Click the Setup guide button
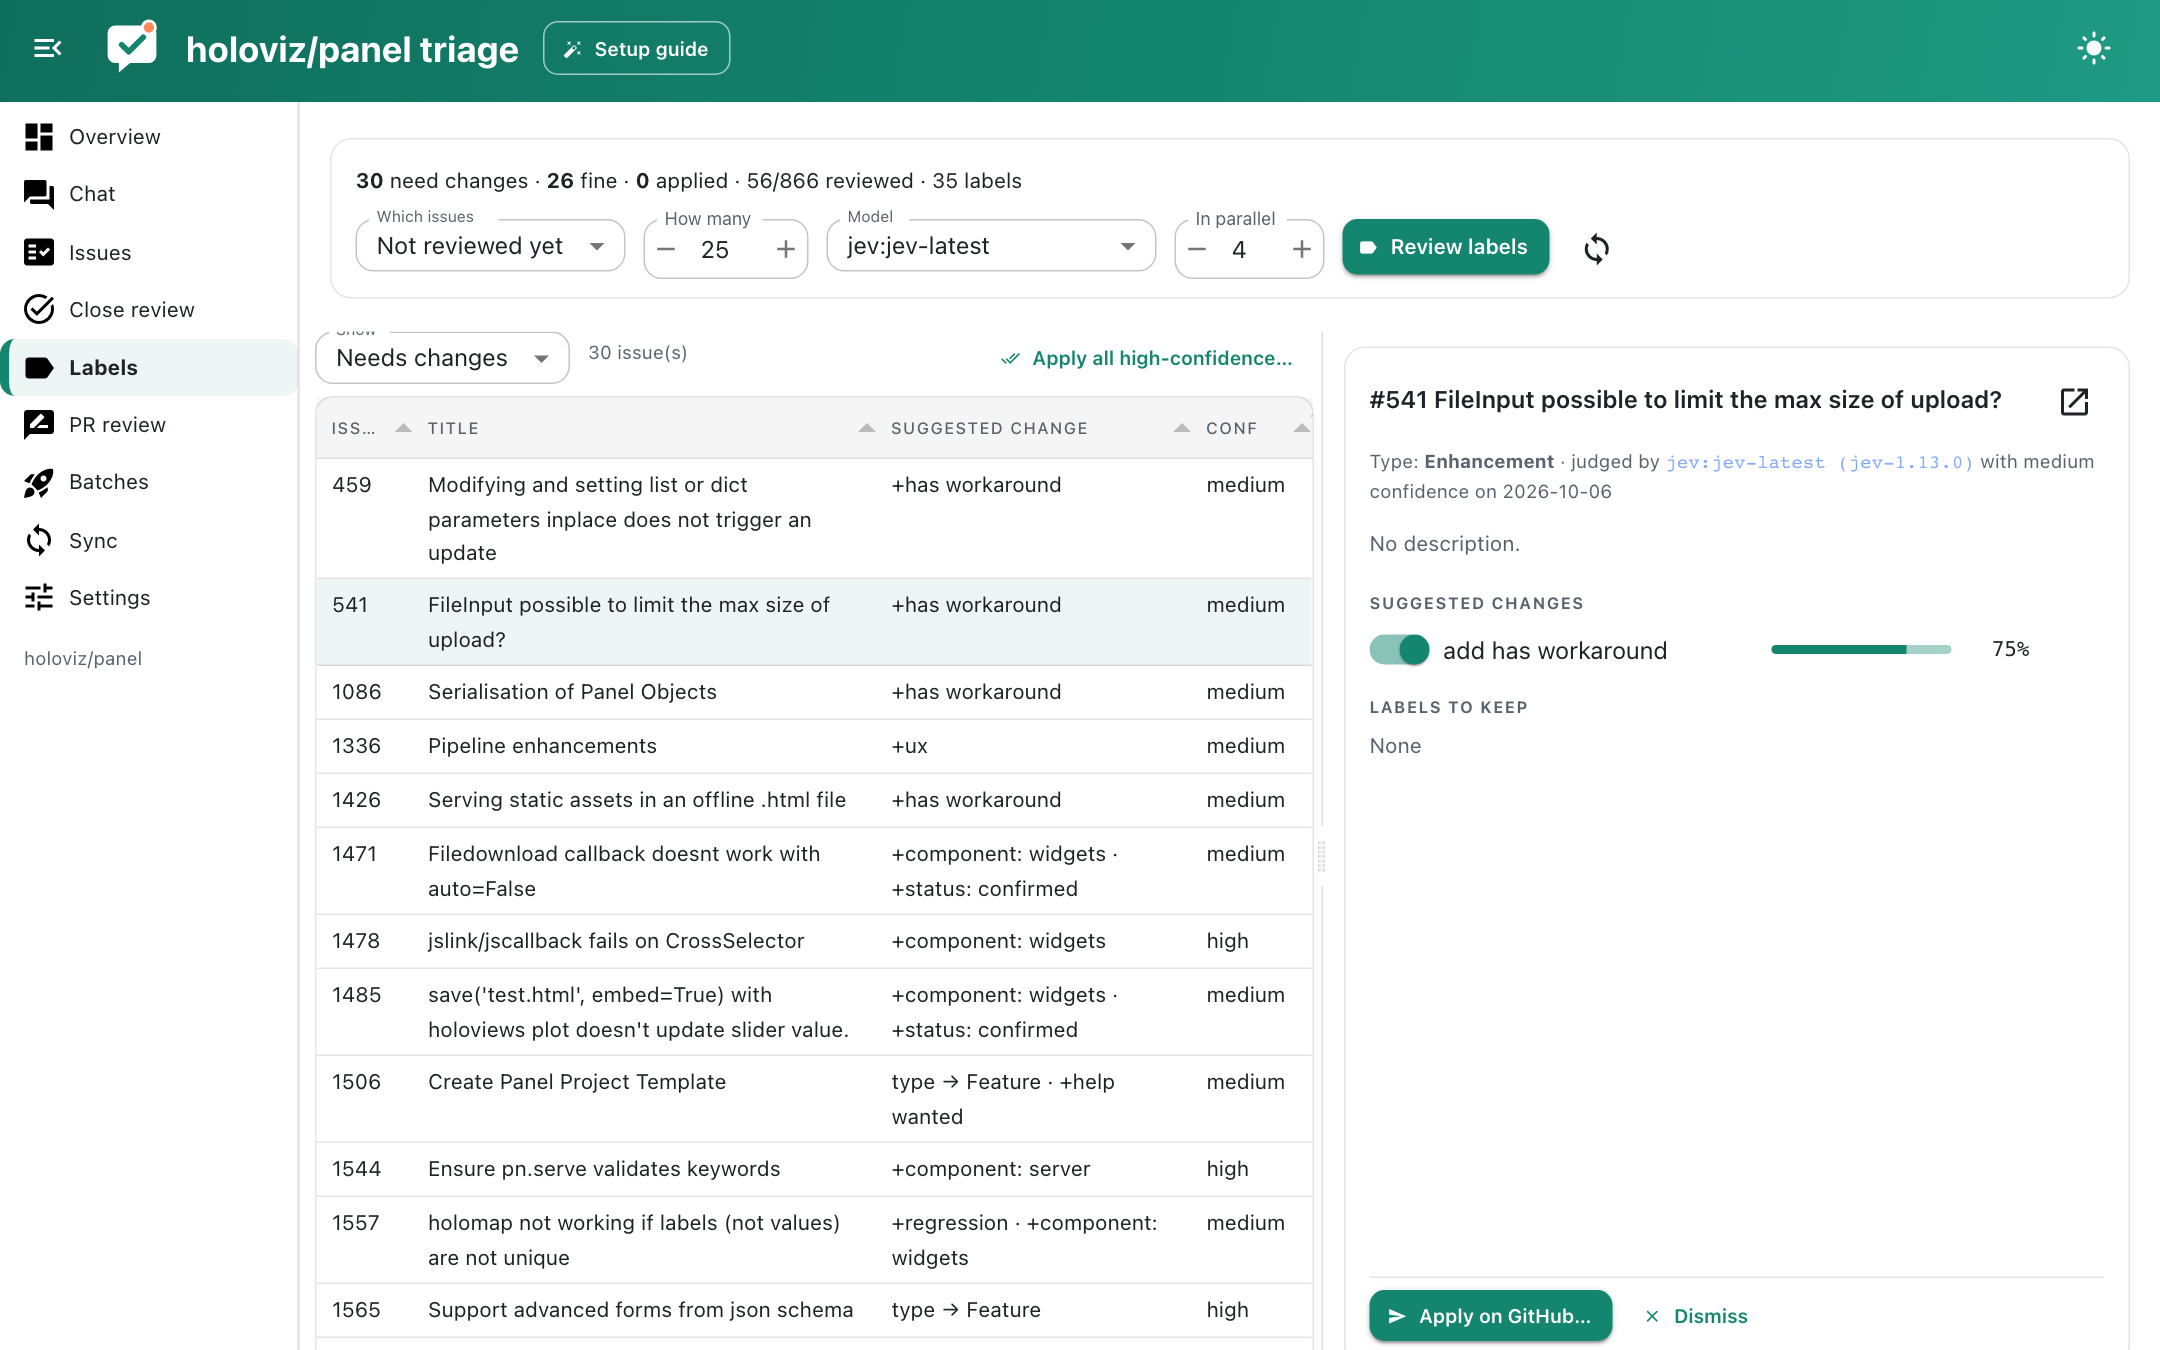 pyautogui.click(x=636, y=48)
